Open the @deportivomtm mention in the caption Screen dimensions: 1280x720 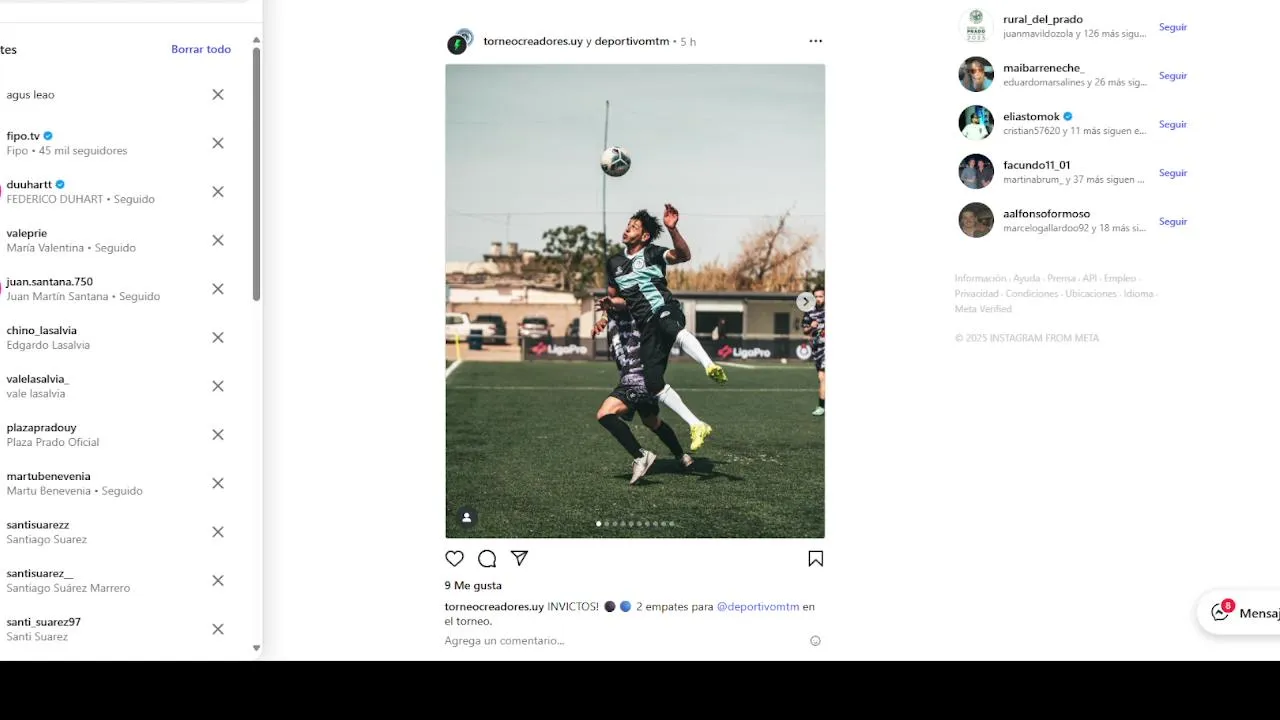click(758, 606)
